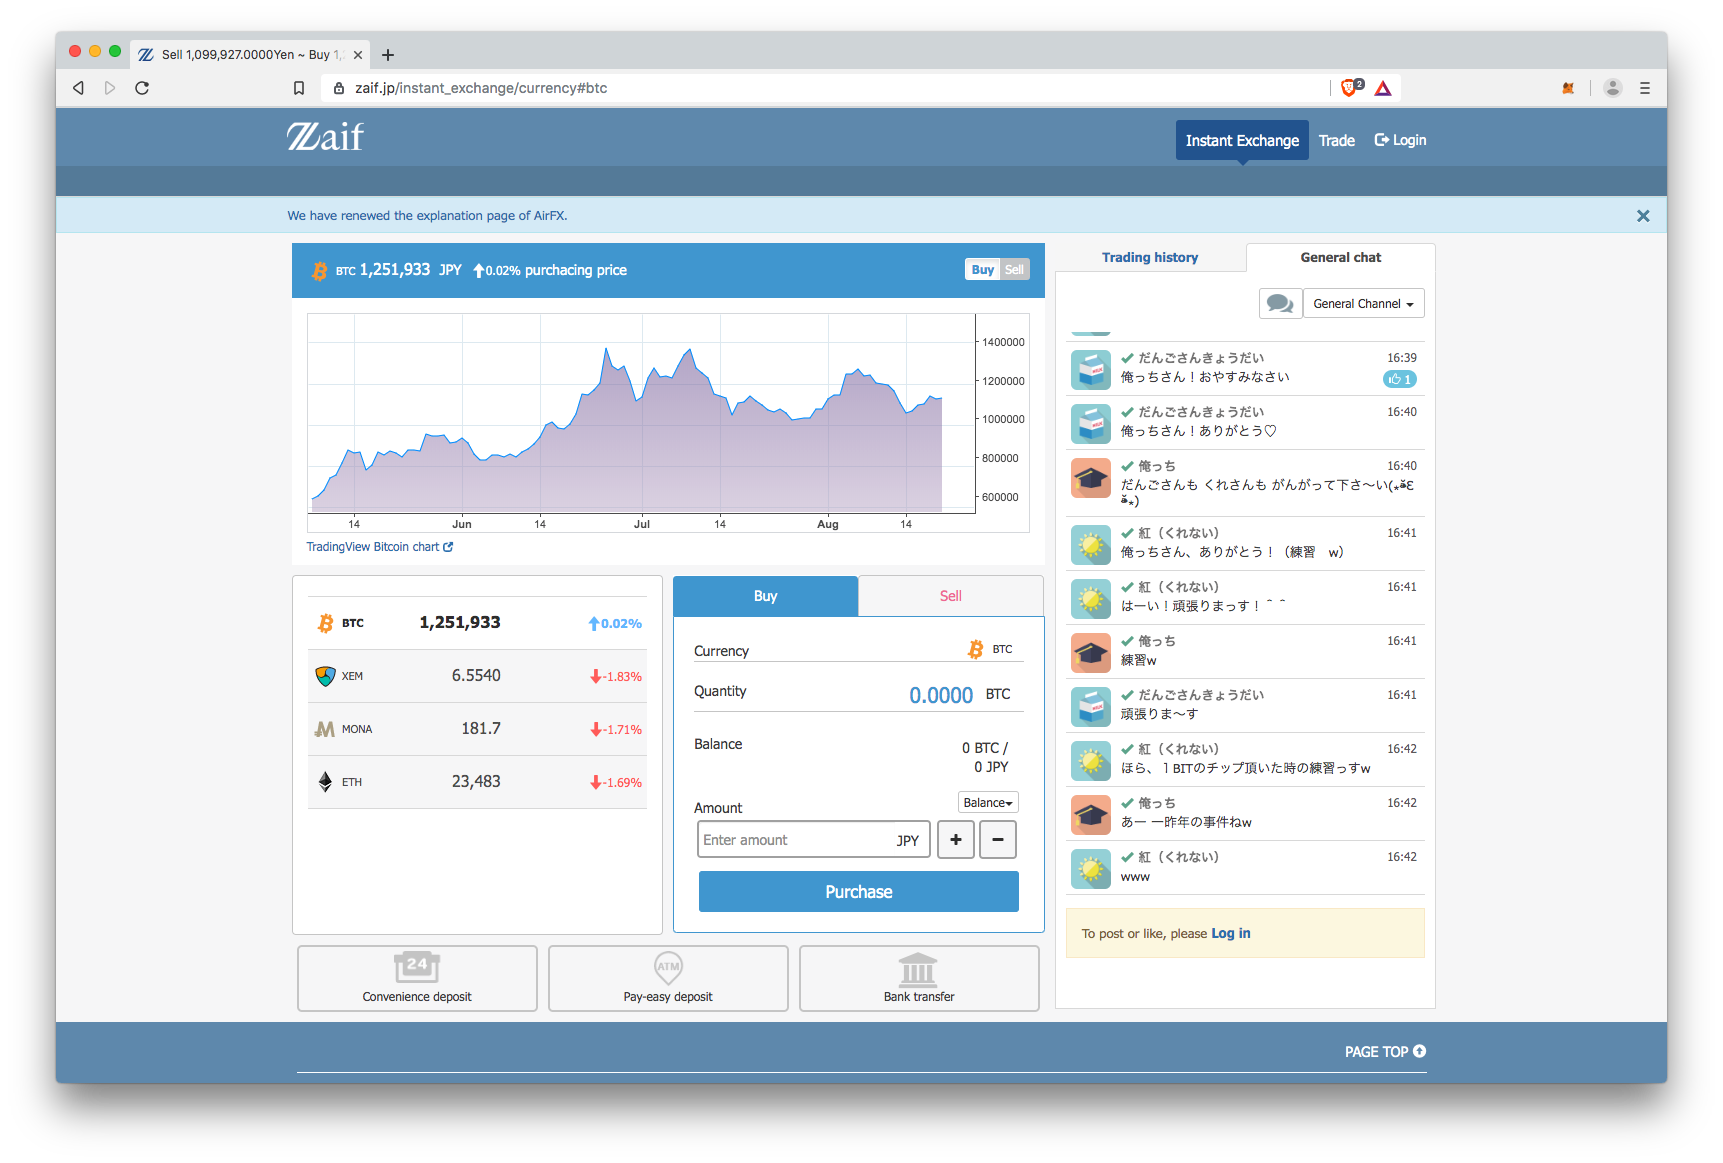Open Convenience deposit option
Screen dimensions: 1723x1163
pyautogui.click(x=417, y=978)
